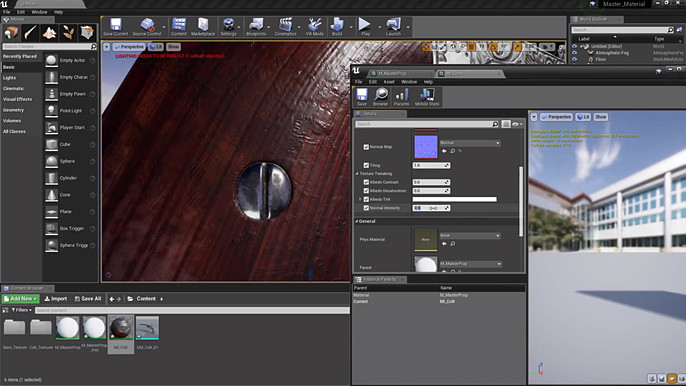The width and height of the screenshot is (686, 386).
Task: Toggle the Albedo Tint checkbox
Action: (366, 199)
